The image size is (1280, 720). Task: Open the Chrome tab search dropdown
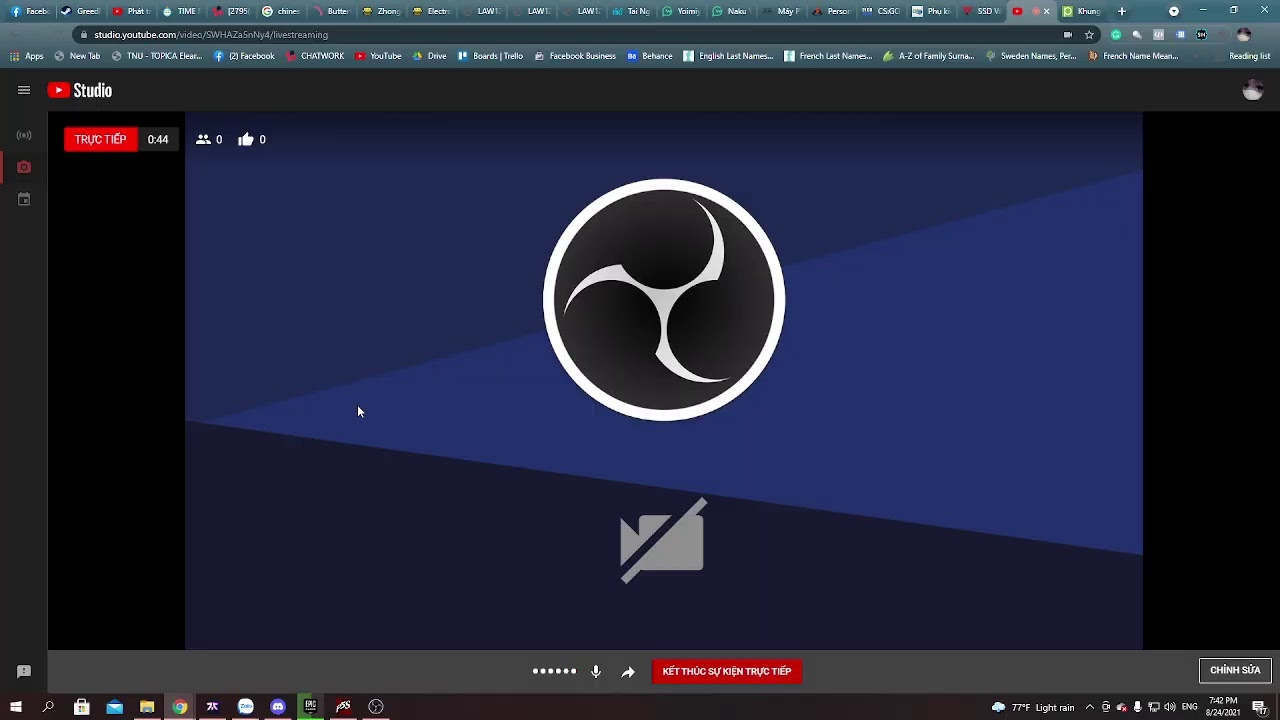point(1174,11)
